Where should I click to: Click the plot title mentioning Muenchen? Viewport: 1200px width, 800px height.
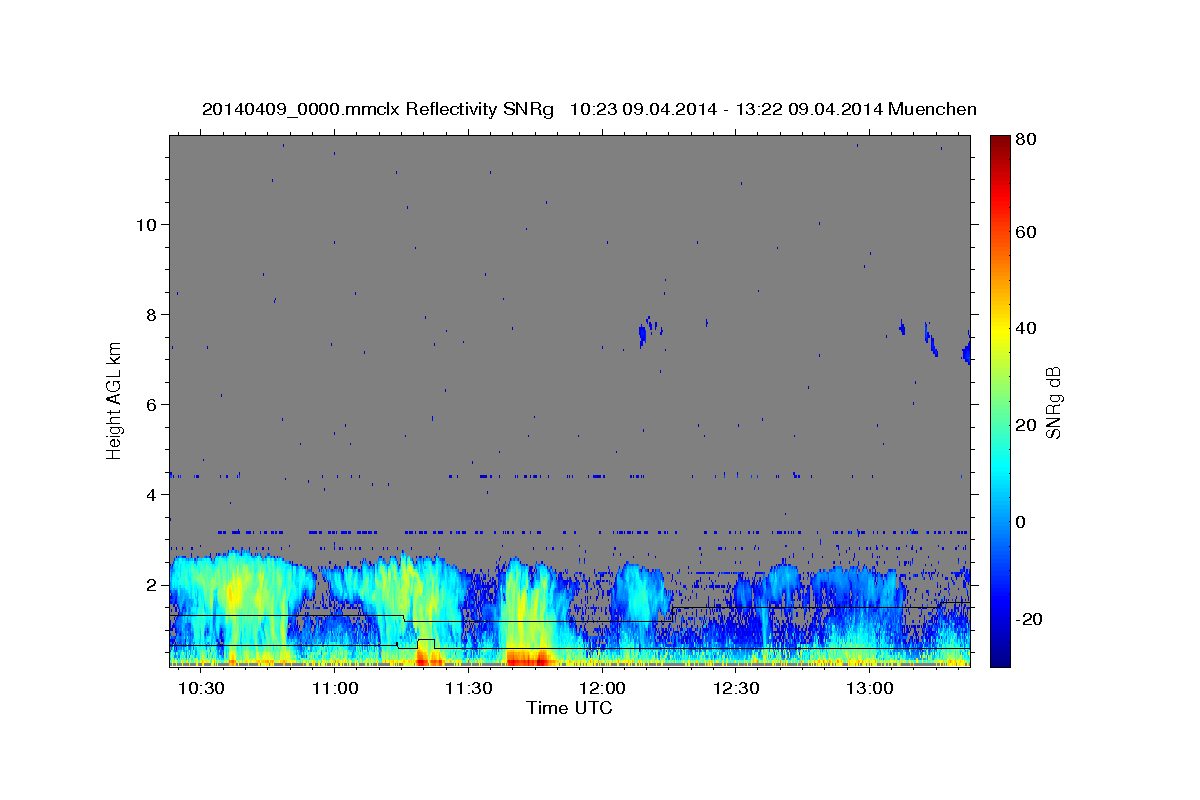[x=589, y=109]
